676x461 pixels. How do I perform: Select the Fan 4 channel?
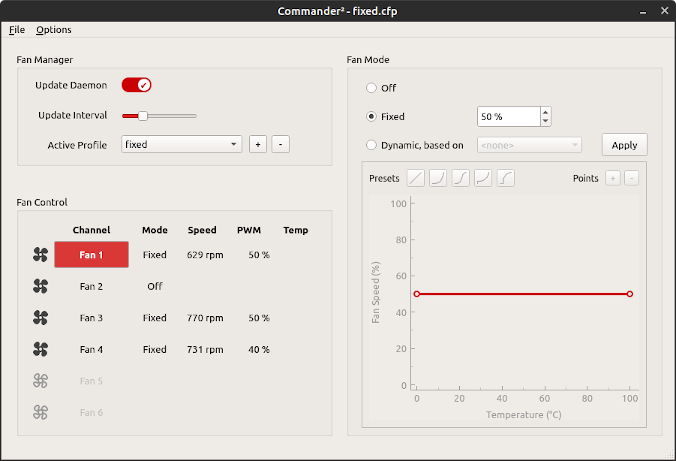(91, 349)
